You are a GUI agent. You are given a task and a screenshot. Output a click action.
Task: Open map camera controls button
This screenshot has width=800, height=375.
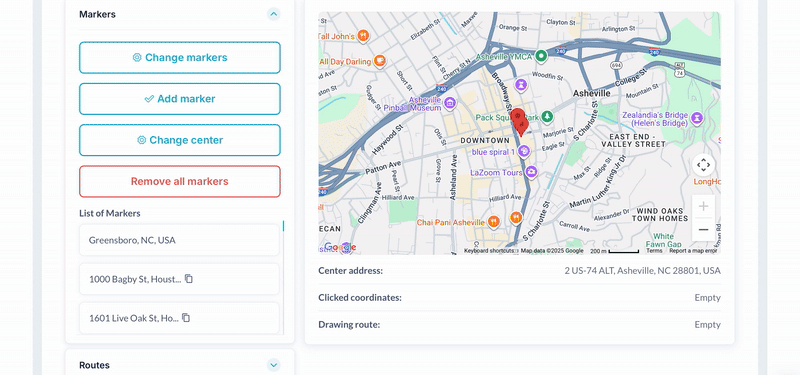(x=704, y=165)
